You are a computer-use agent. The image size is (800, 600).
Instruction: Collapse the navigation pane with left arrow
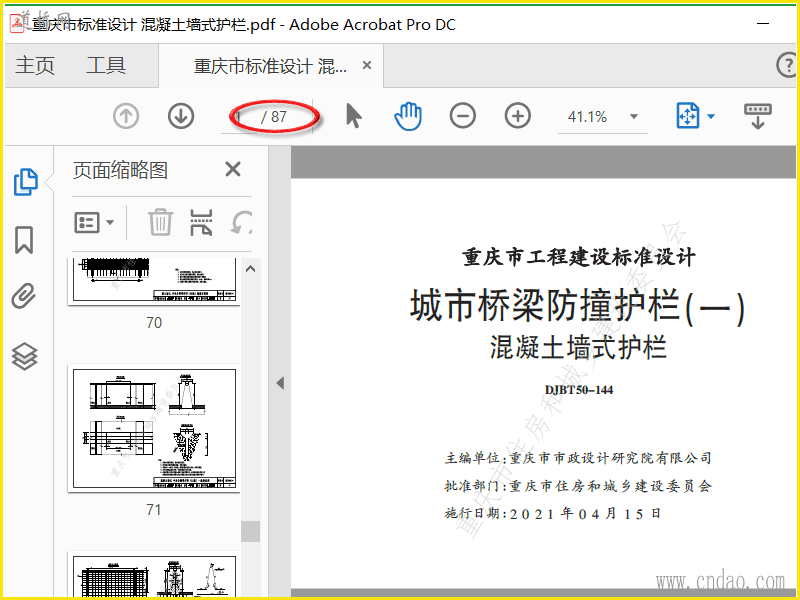coord(280,383)
